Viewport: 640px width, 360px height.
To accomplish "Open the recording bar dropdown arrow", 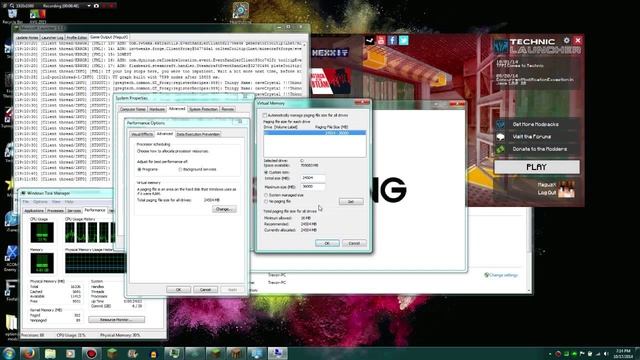I will 89,6.
